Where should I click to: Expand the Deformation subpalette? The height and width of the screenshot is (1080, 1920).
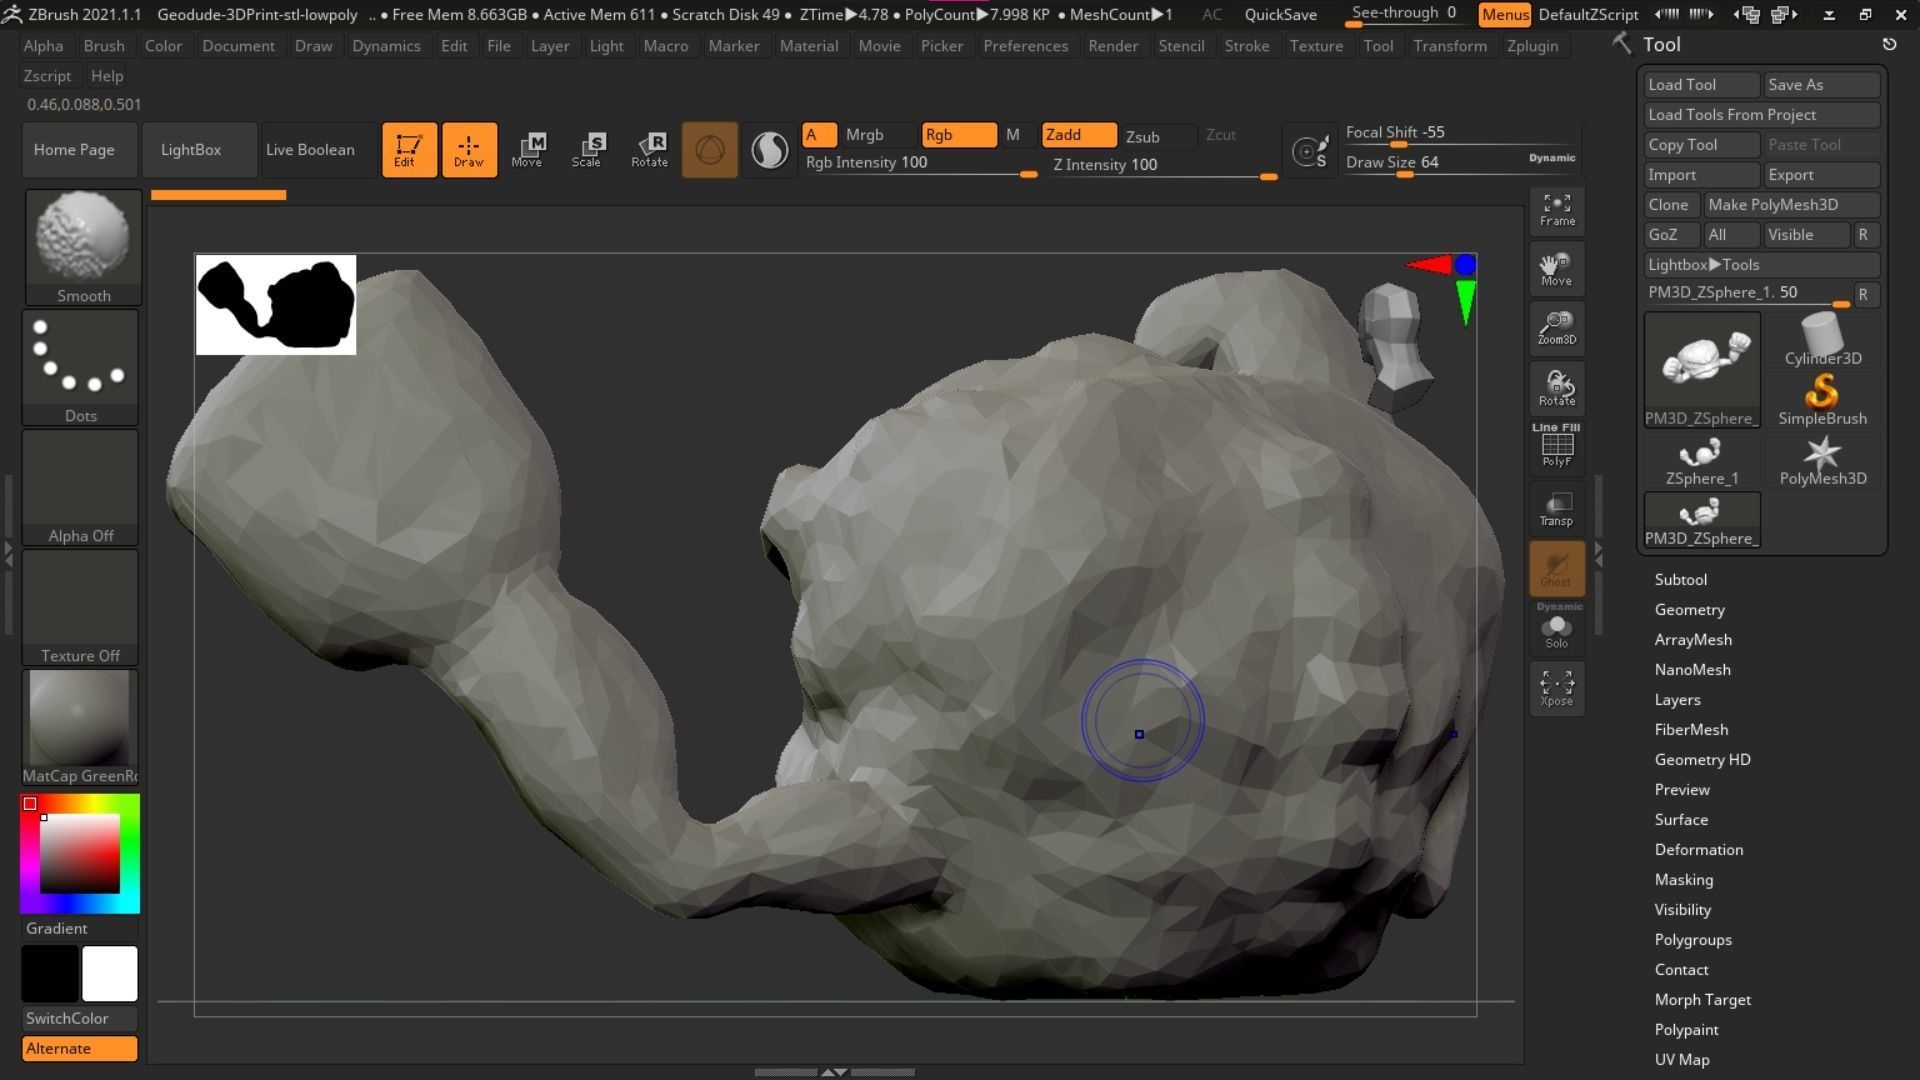coord(1698,850)
